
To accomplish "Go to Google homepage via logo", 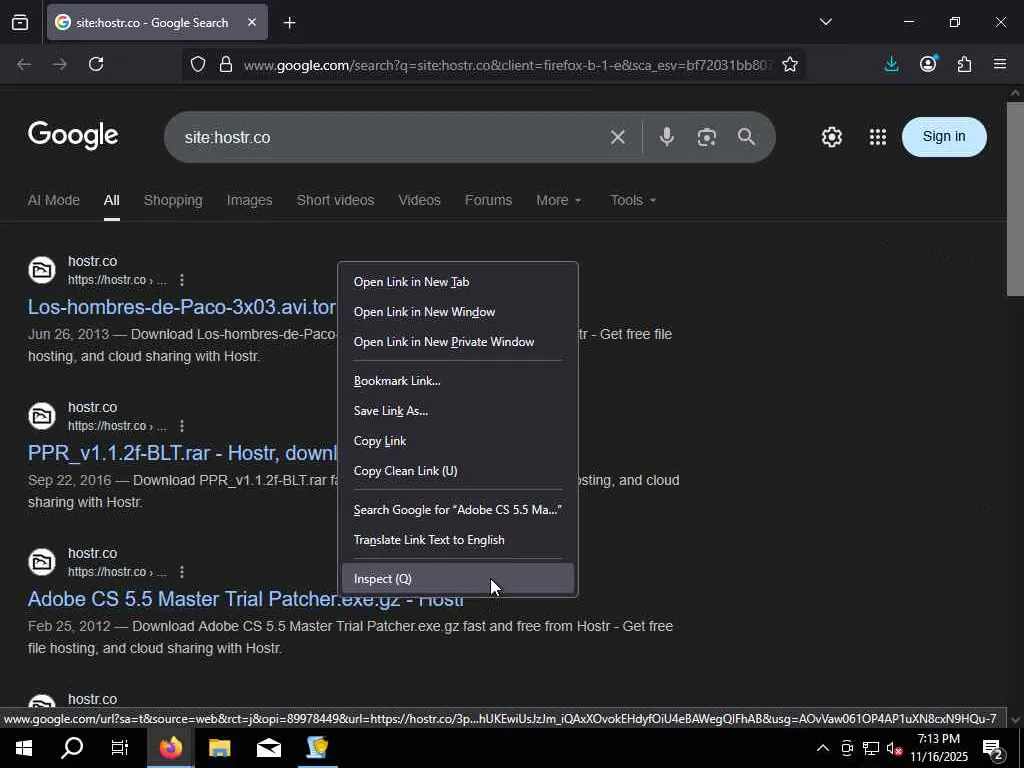I will [x=73, y=135].
